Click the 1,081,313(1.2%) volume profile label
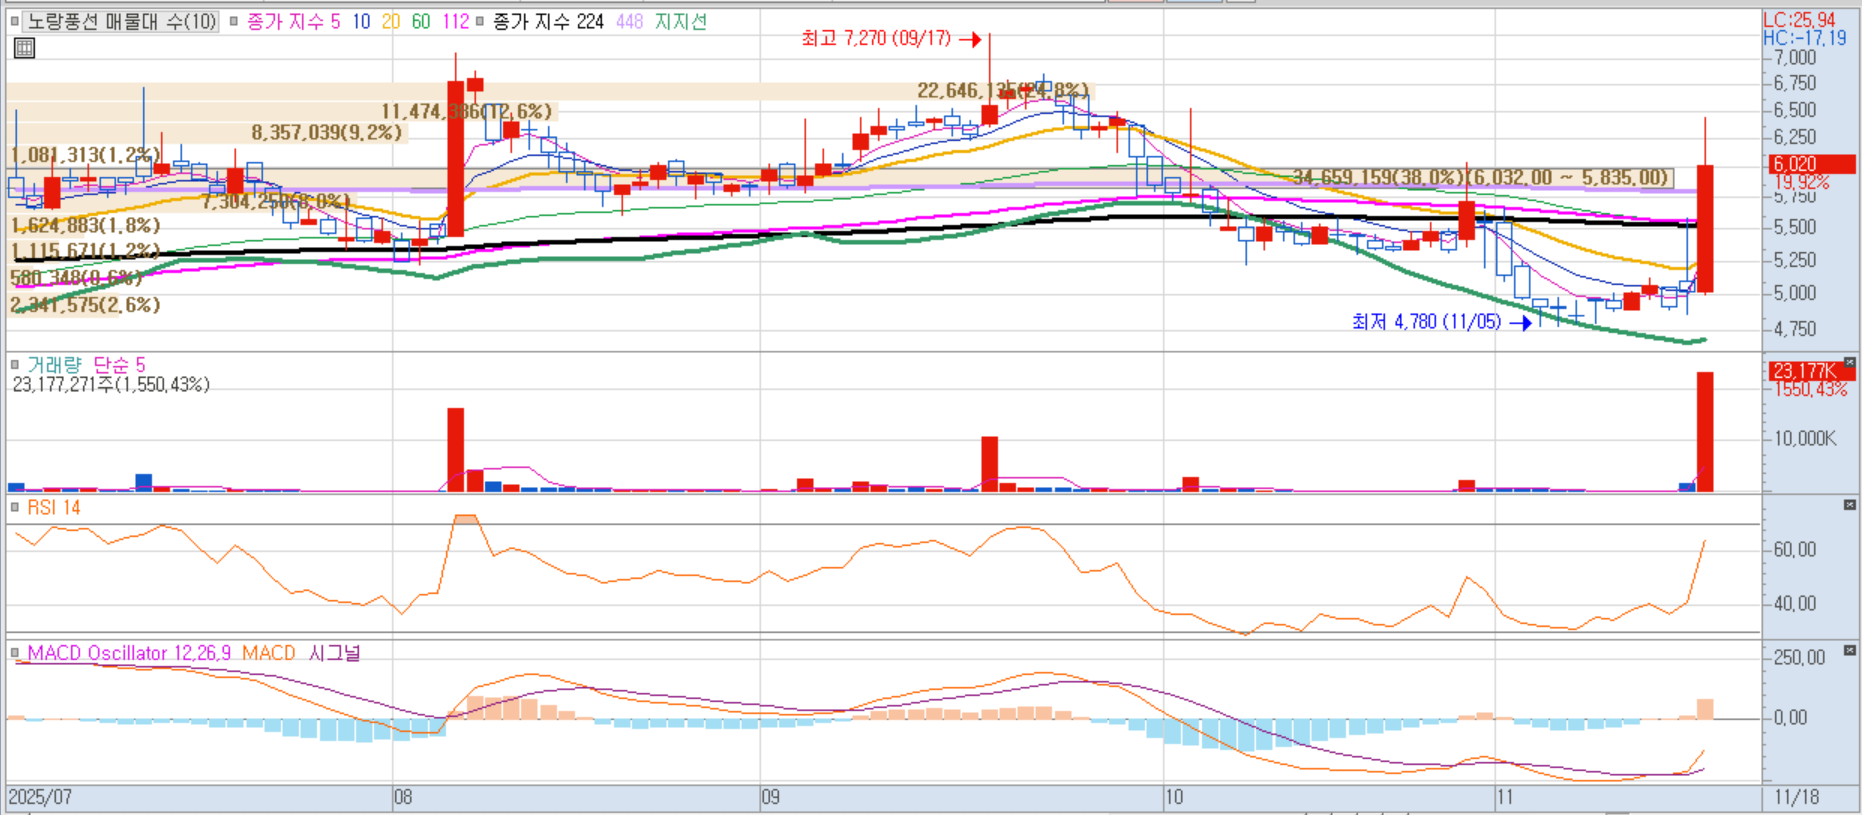The height and width of the screenshot is (815, 1862). tap(85, 155)
